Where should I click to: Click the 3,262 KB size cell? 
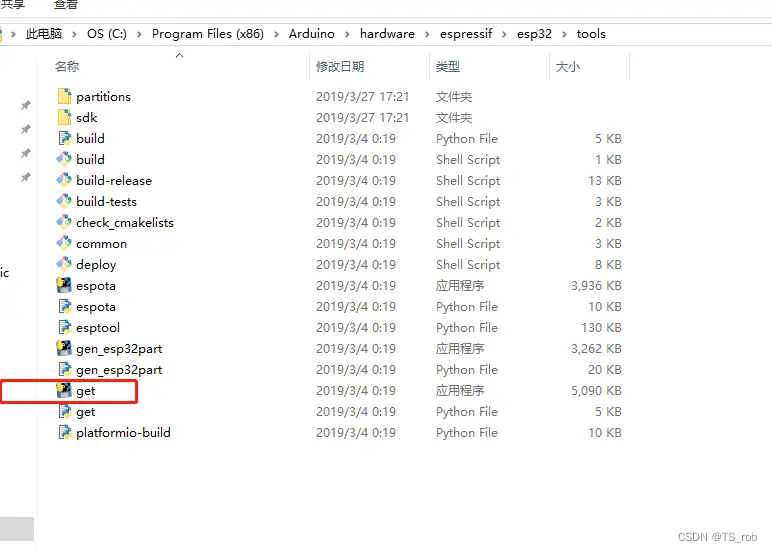pos(596,349)
